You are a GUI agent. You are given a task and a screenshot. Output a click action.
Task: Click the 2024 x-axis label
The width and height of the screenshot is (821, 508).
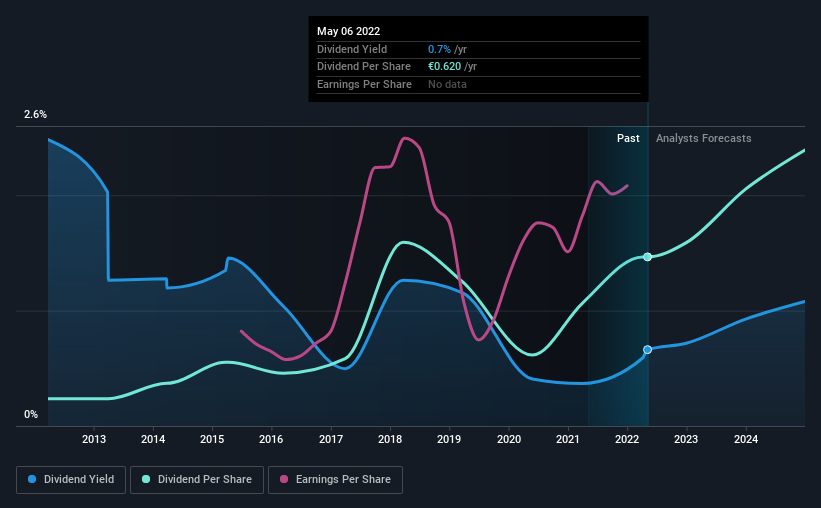point(746,439)
